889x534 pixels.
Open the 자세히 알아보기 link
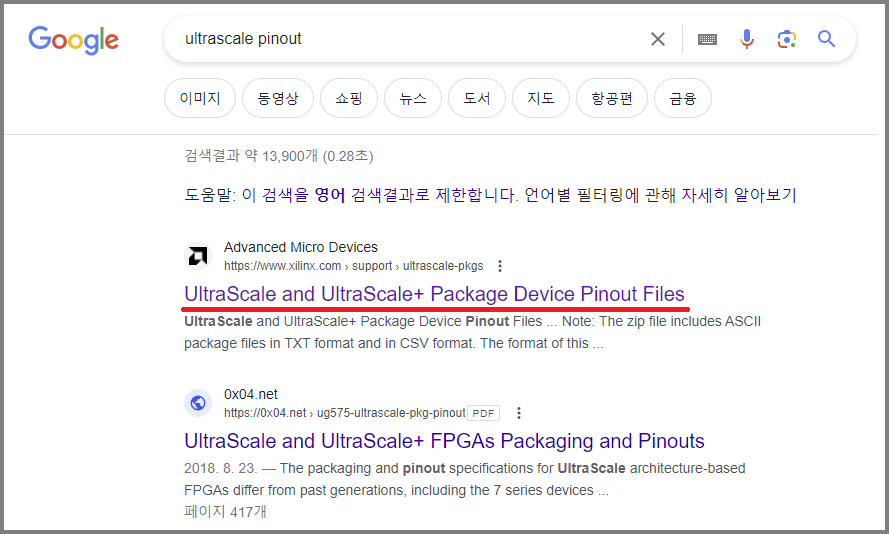point(739,195)
